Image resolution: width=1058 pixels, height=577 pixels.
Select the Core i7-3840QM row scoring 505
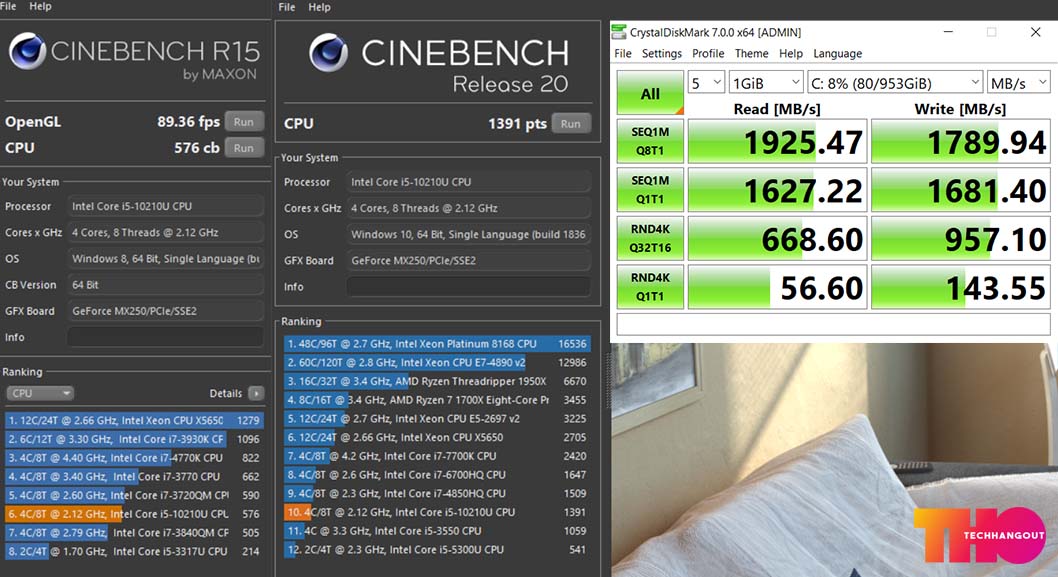point(134,532)
